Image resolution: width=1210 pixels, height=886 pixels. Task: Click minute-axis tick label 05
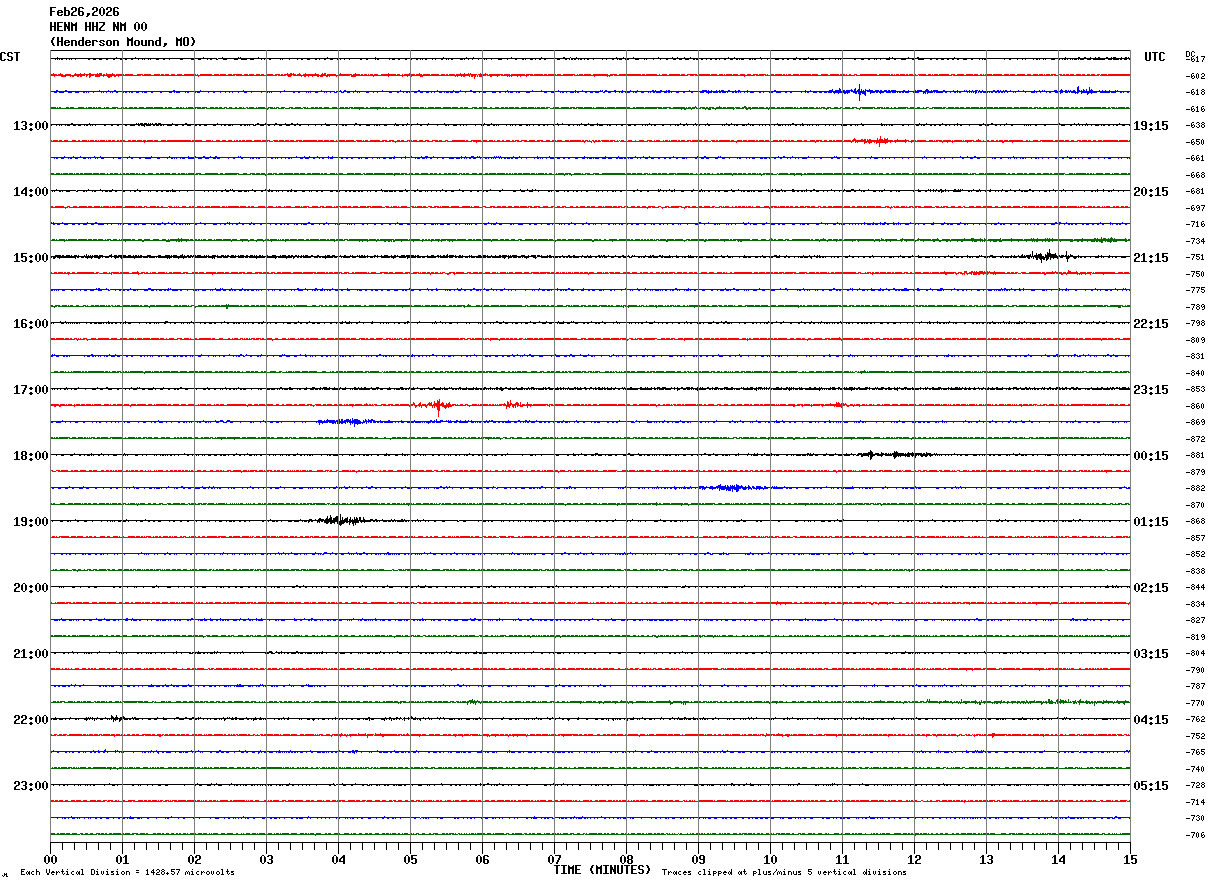(410, 859)
